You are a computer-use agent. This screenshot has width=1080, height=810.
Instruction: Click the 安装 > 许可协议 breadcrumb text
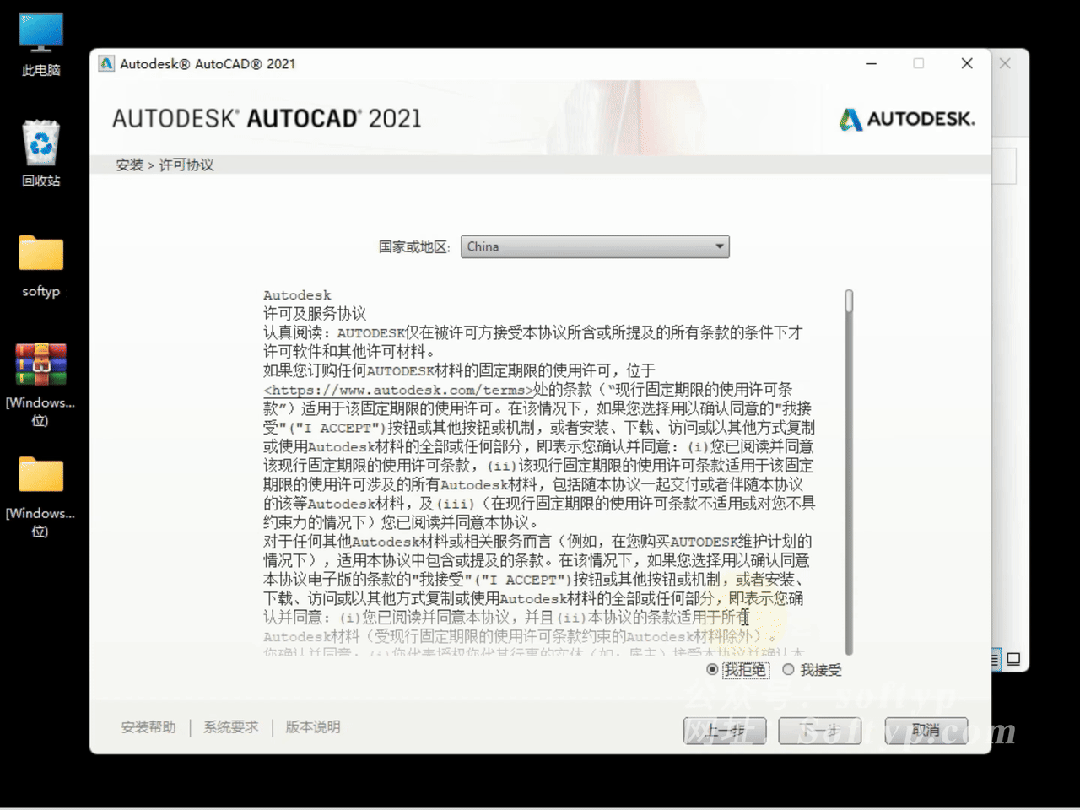[165, 165]
